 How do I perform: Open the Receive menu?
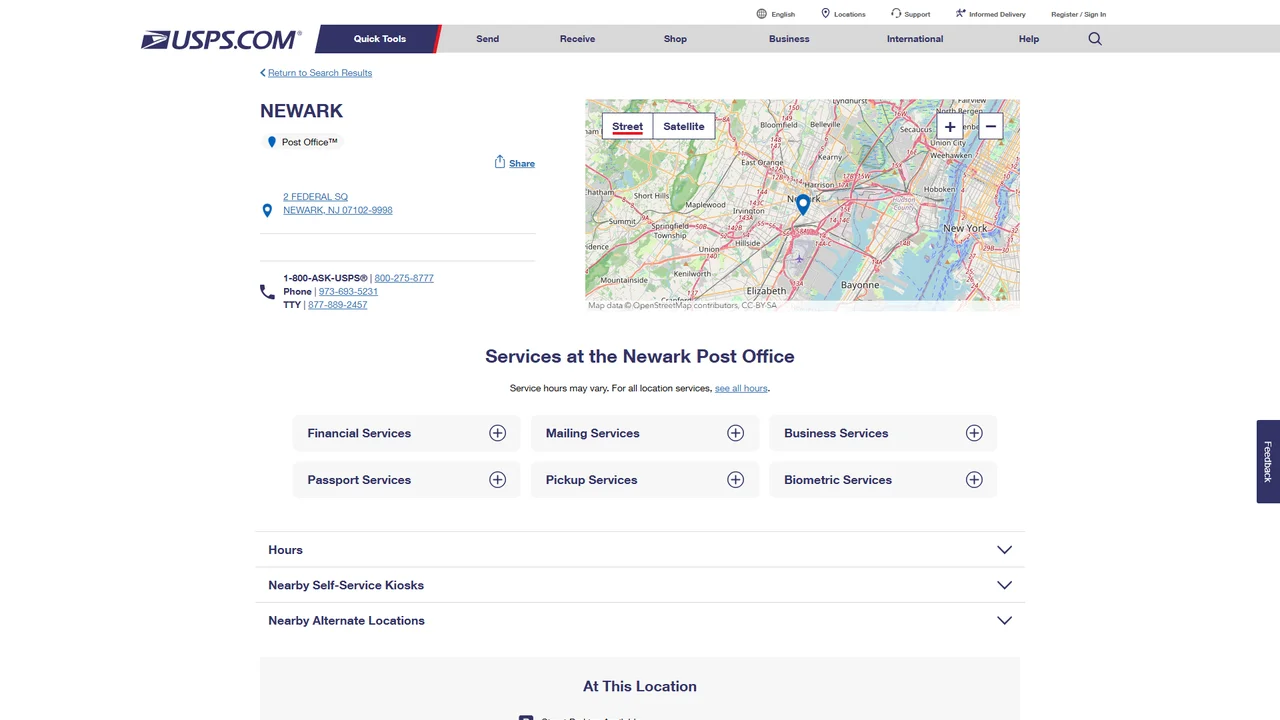click(x=578, y=39)
